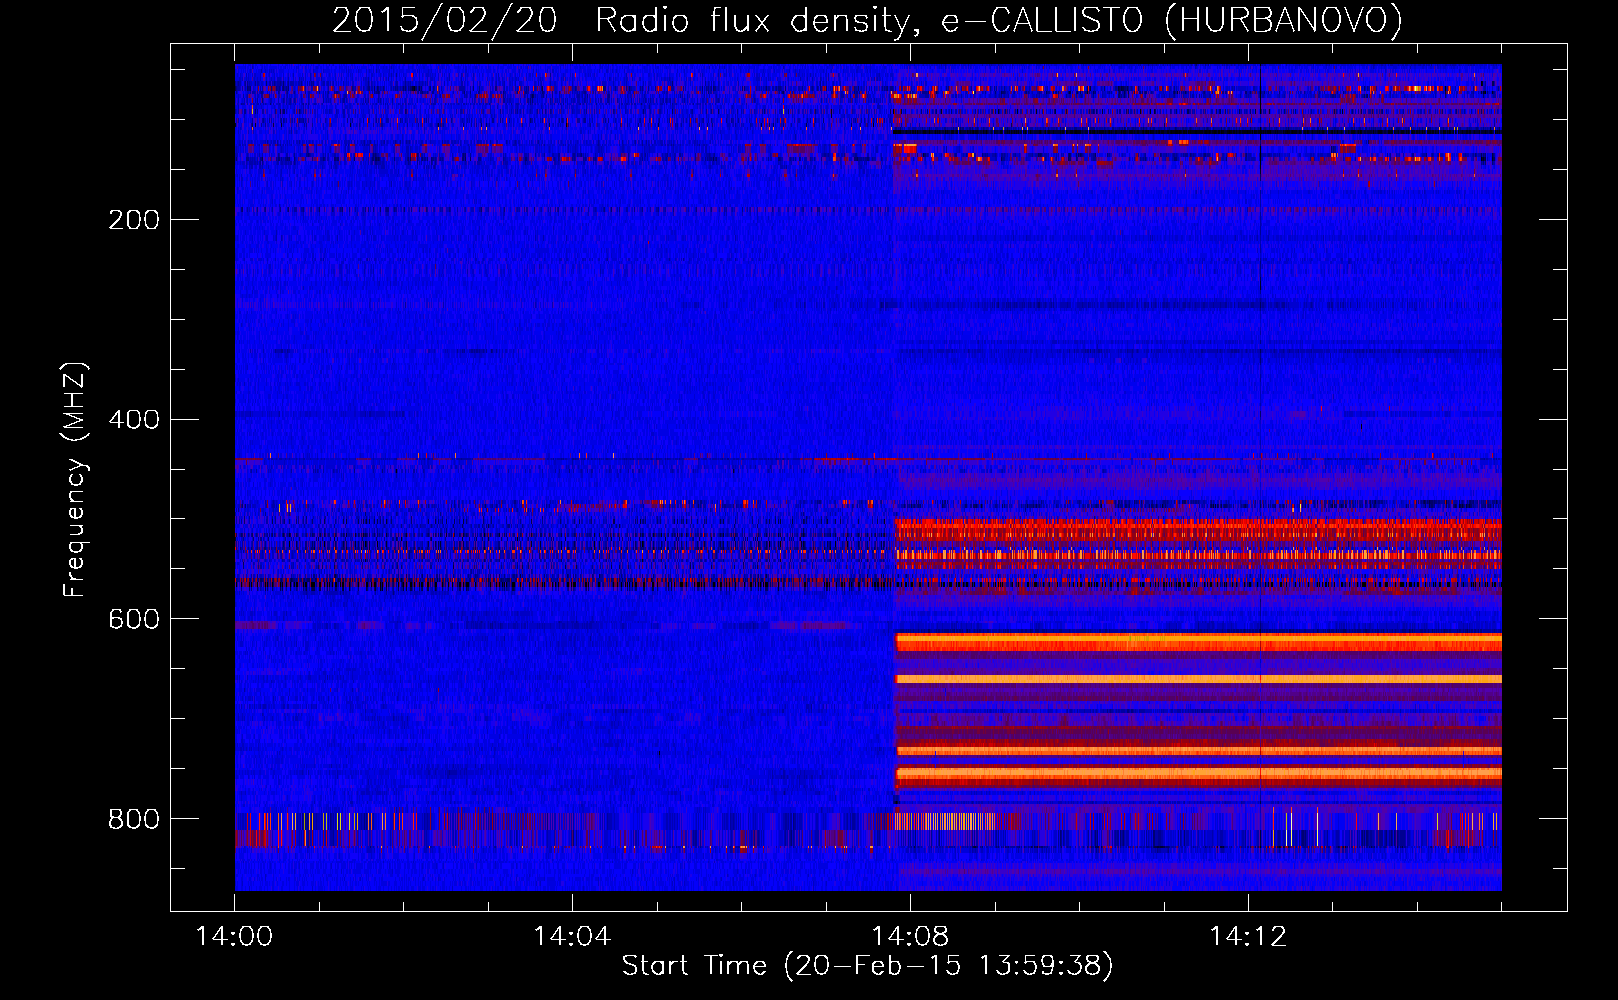Select the 600 frequency tick label
1618x1000 pixels.
[x=134, y=620]
